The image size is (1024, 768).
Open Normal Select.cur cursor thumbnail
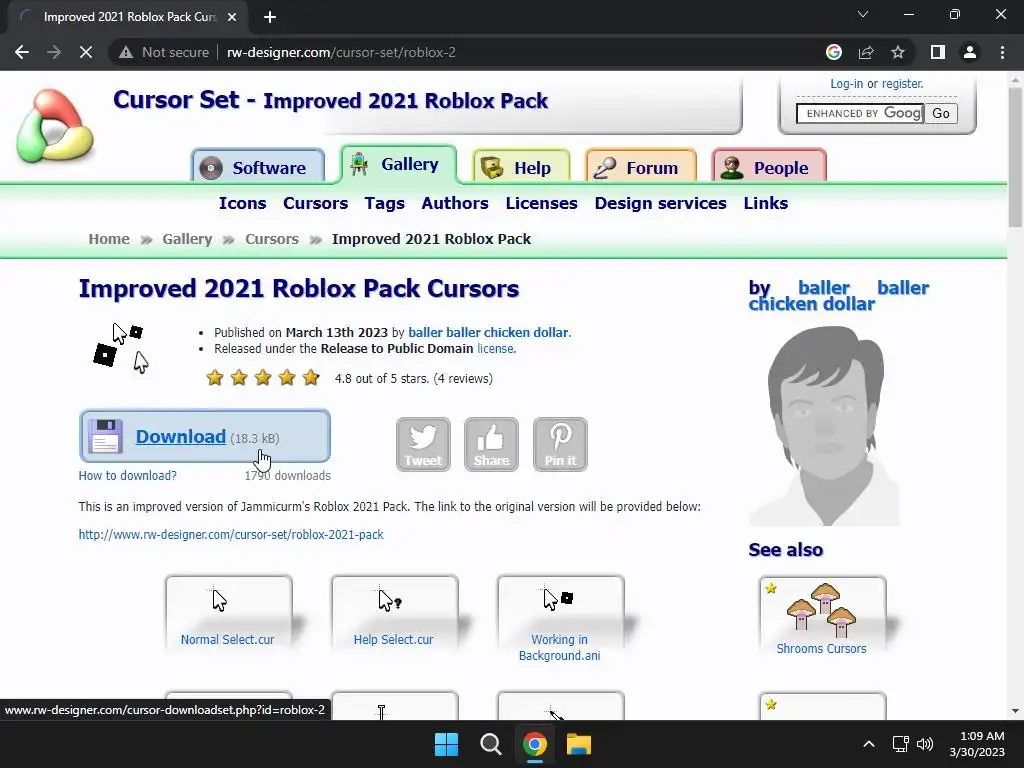228,613
